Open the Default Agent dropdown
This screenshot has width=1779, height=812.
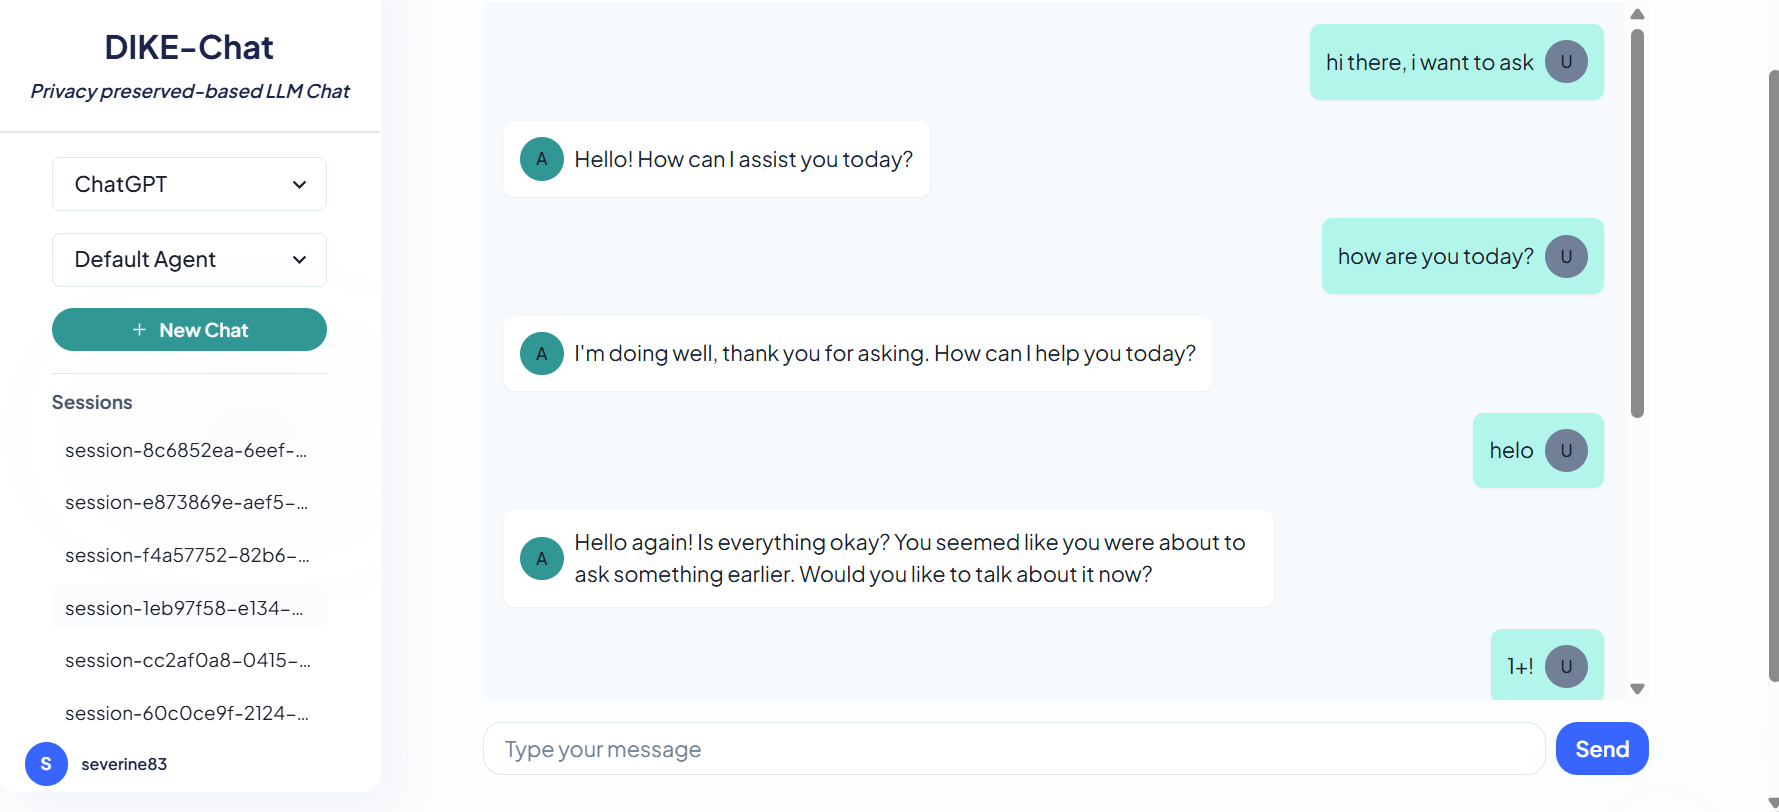189,260
